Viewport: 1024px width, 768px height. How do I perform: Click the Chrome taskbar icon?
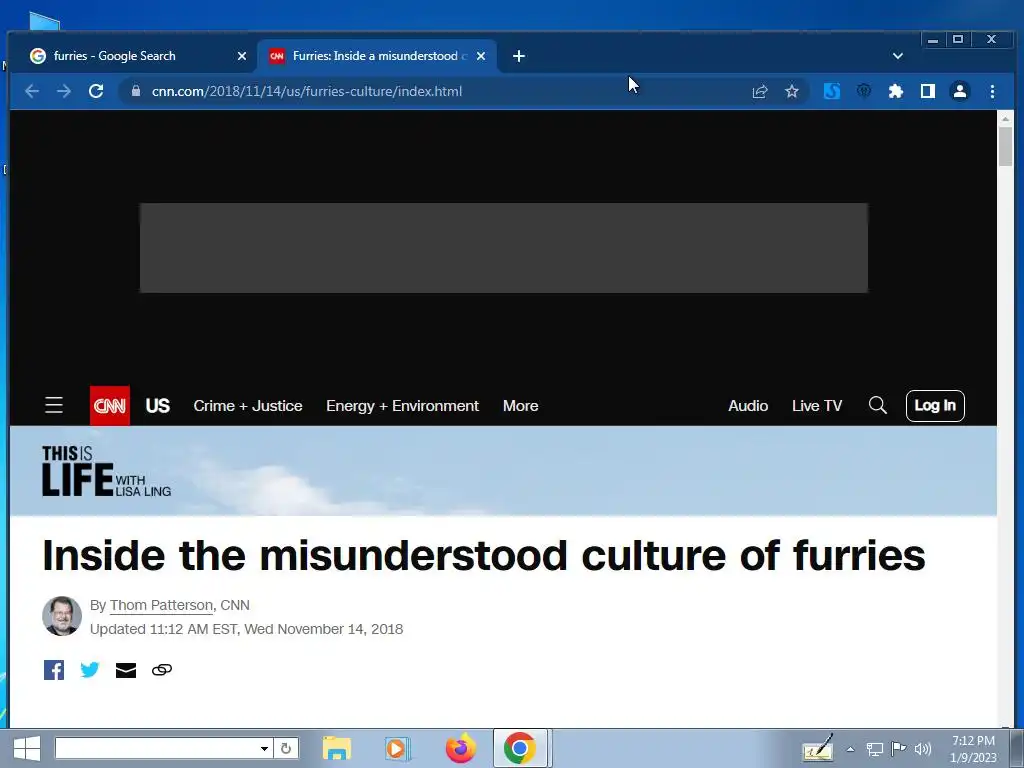[520, 748]
